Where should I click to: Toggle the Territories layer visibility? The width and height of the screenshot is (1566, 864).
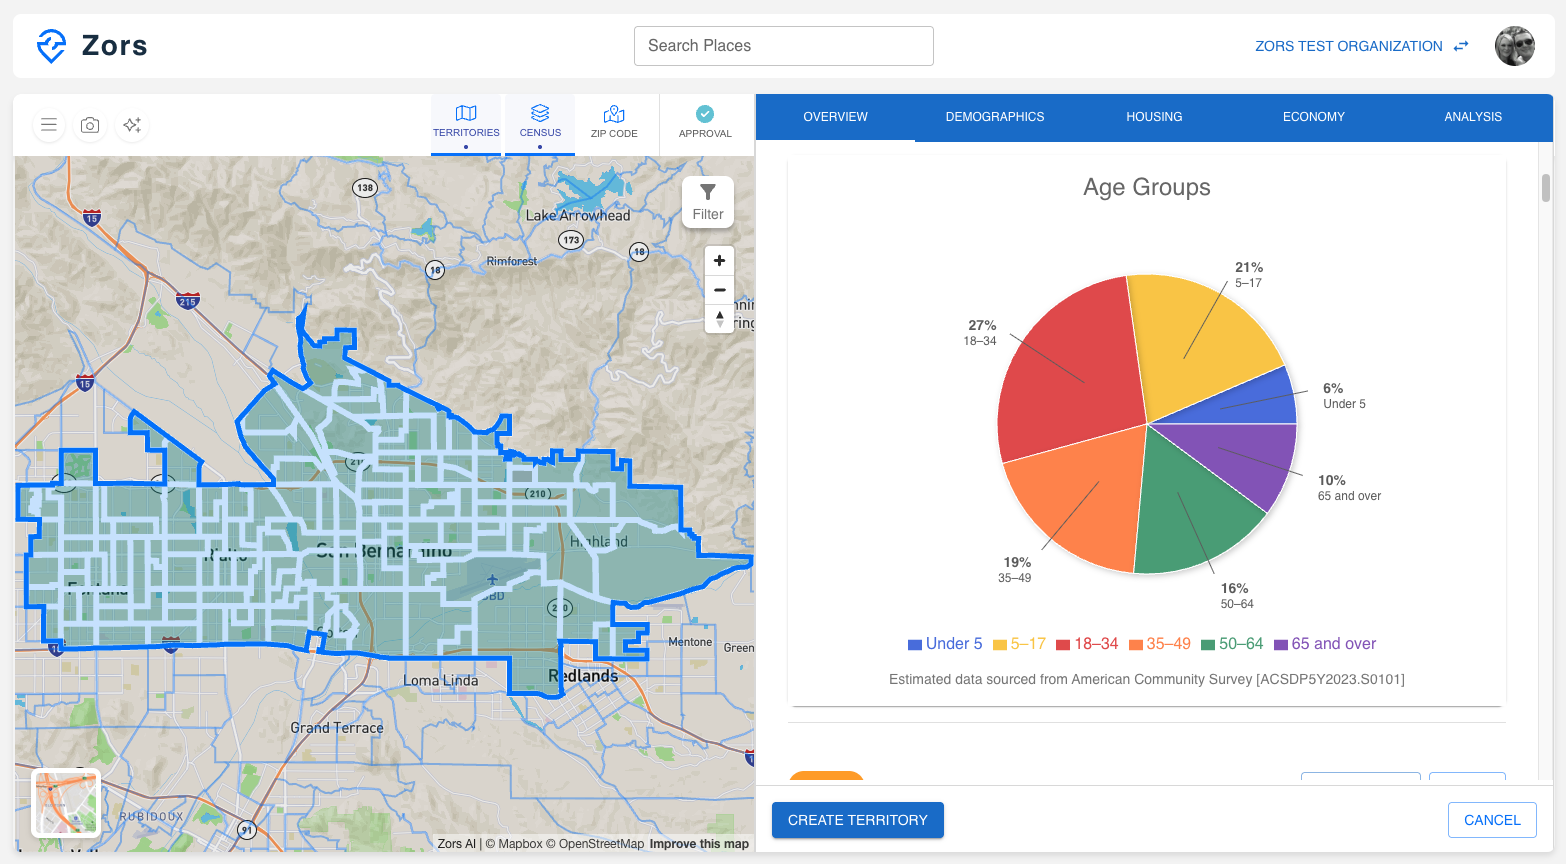[466, 147]
